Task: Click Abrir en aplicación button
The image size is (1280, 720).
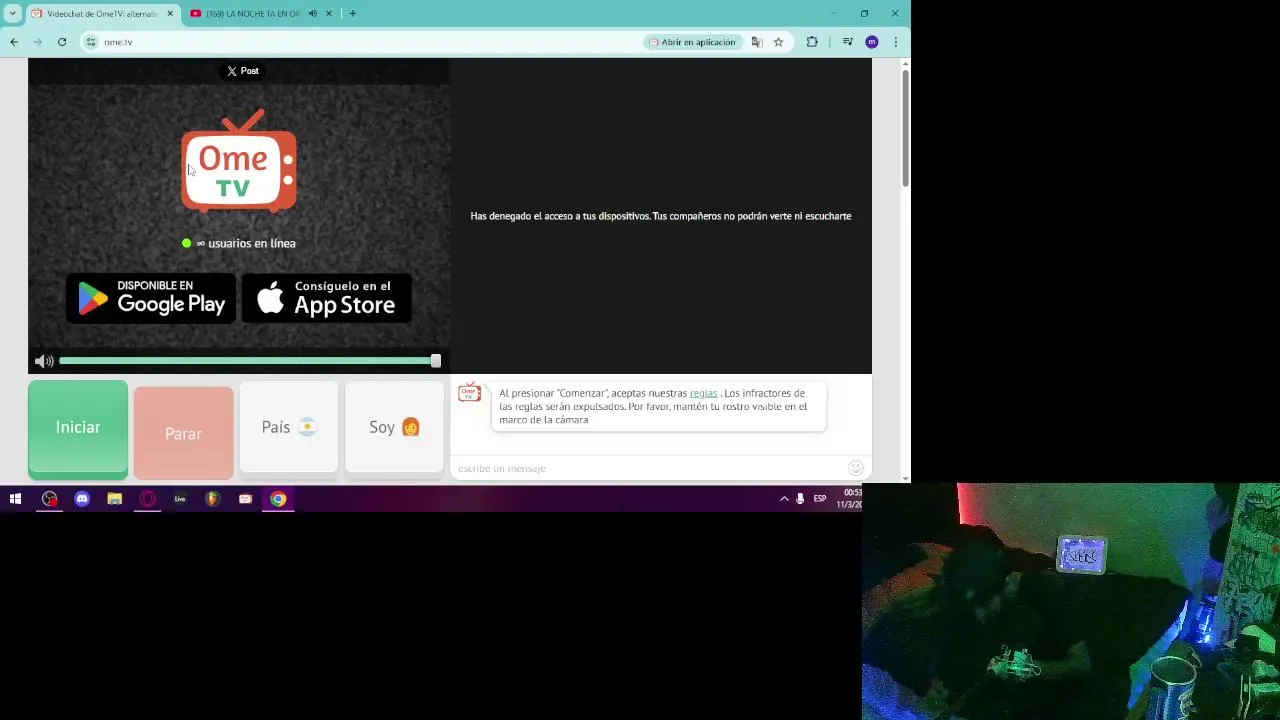Action: click(x=693, y=42)
